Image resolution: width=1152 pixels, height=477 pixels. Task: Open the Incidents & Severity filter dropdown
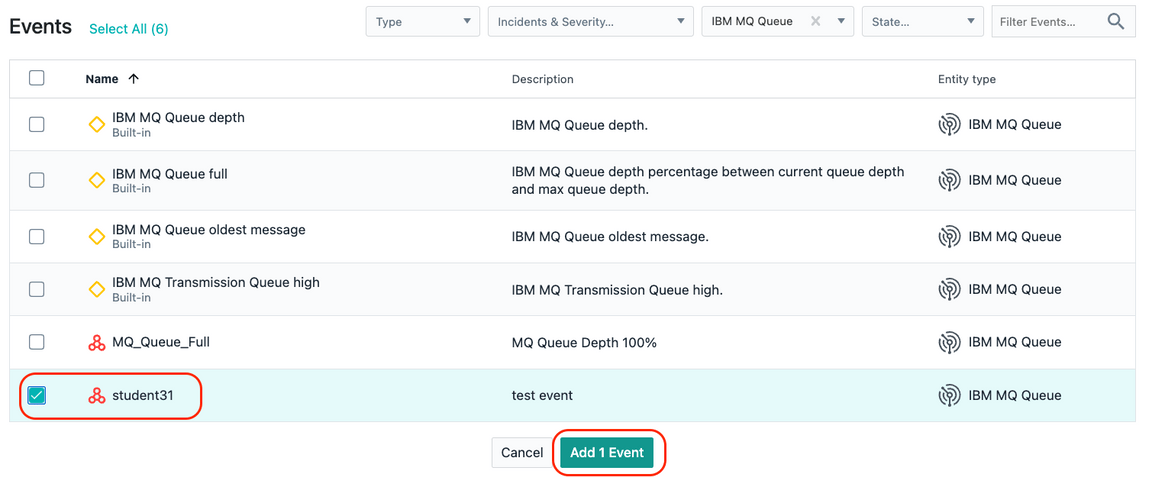click(591, 21)
